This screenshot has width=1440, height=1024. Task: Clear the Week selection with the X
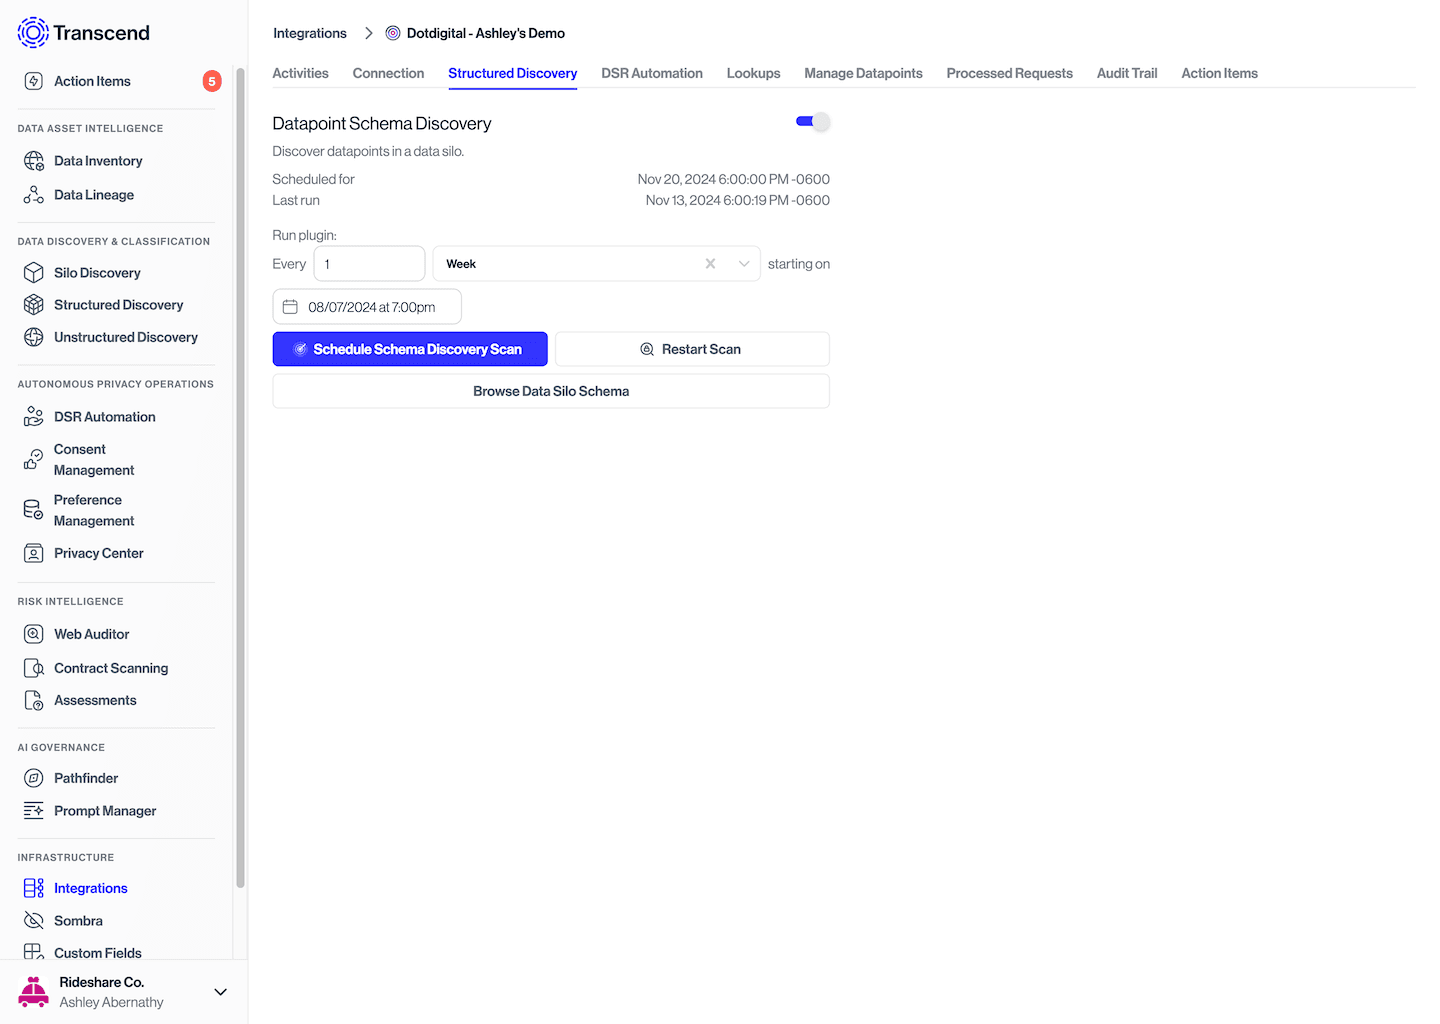click(x=710, y=263)
